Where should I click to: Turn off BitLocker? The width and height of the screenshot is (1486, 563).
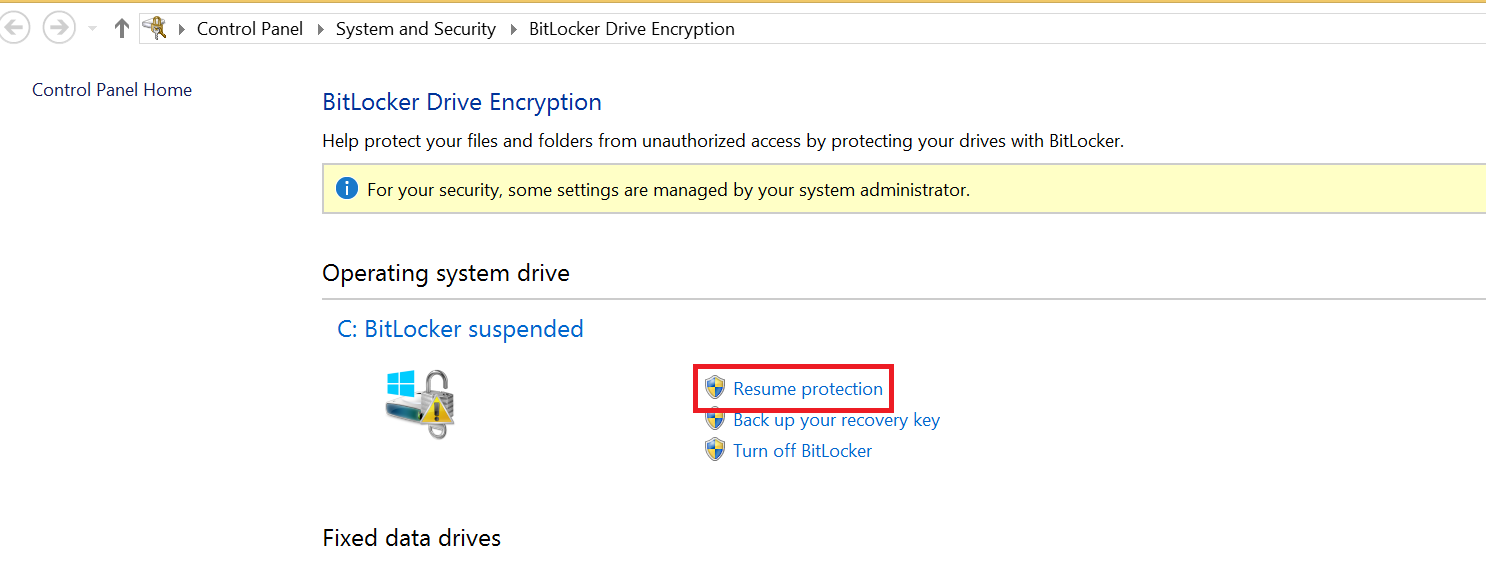[803, 451]
